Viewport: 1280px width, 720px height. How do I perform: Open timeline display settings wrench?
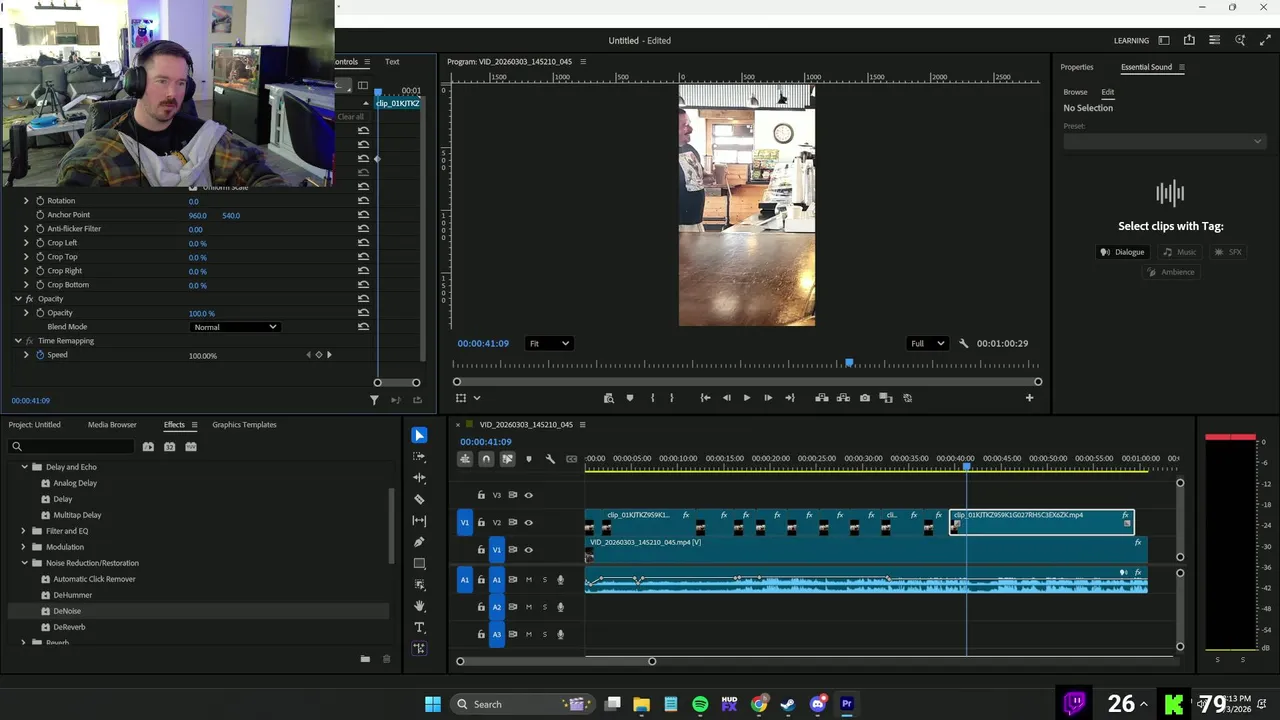[x=550, y=459]
